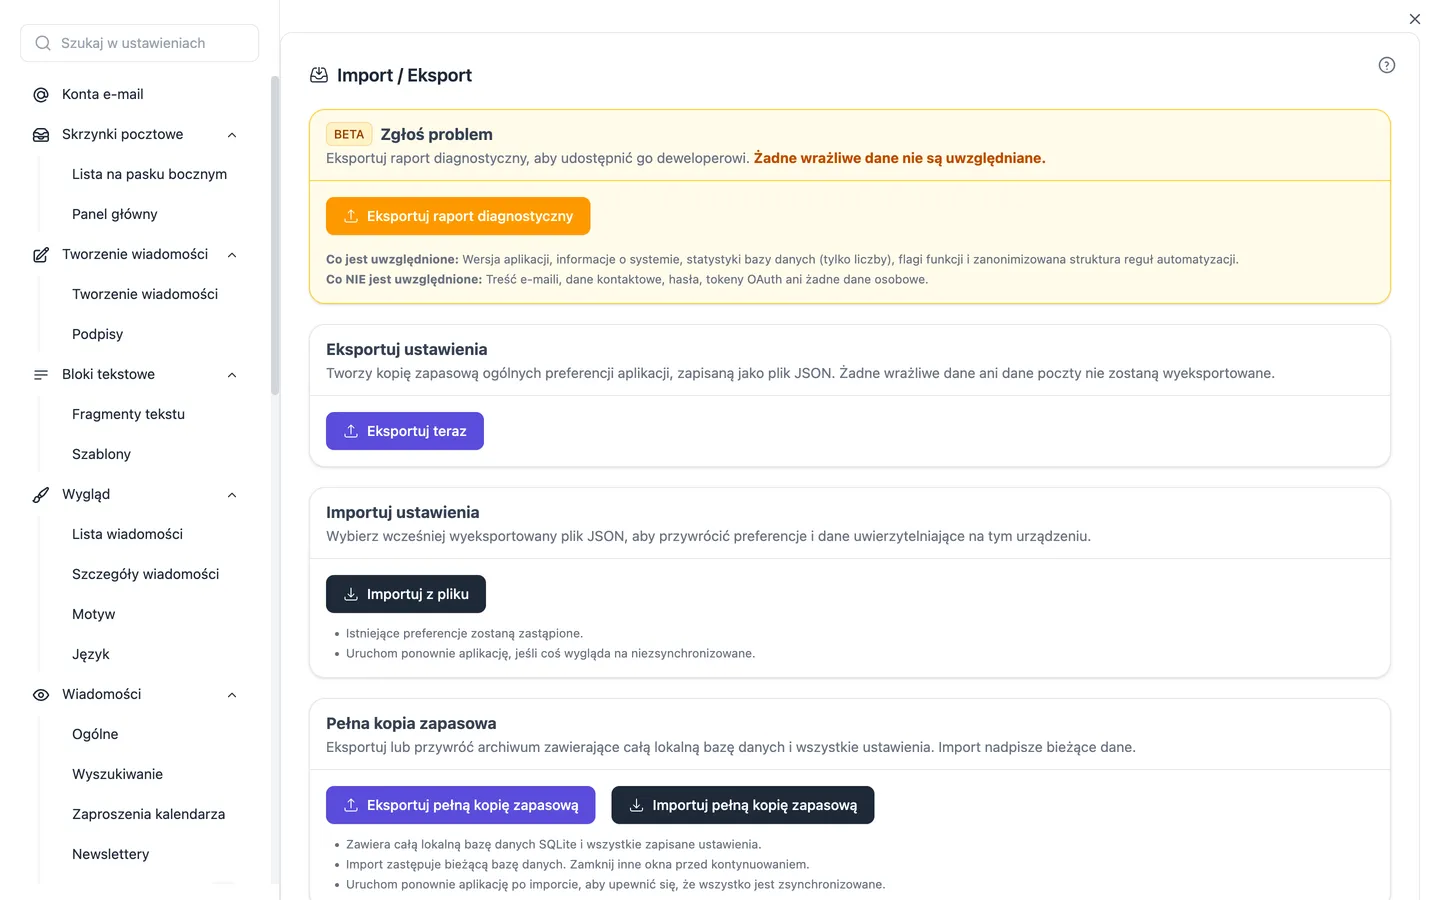1440x900 pixels.
Task: Collapse the Tworzenie wiadomości section chevron
Action: (x=232, y=255)
